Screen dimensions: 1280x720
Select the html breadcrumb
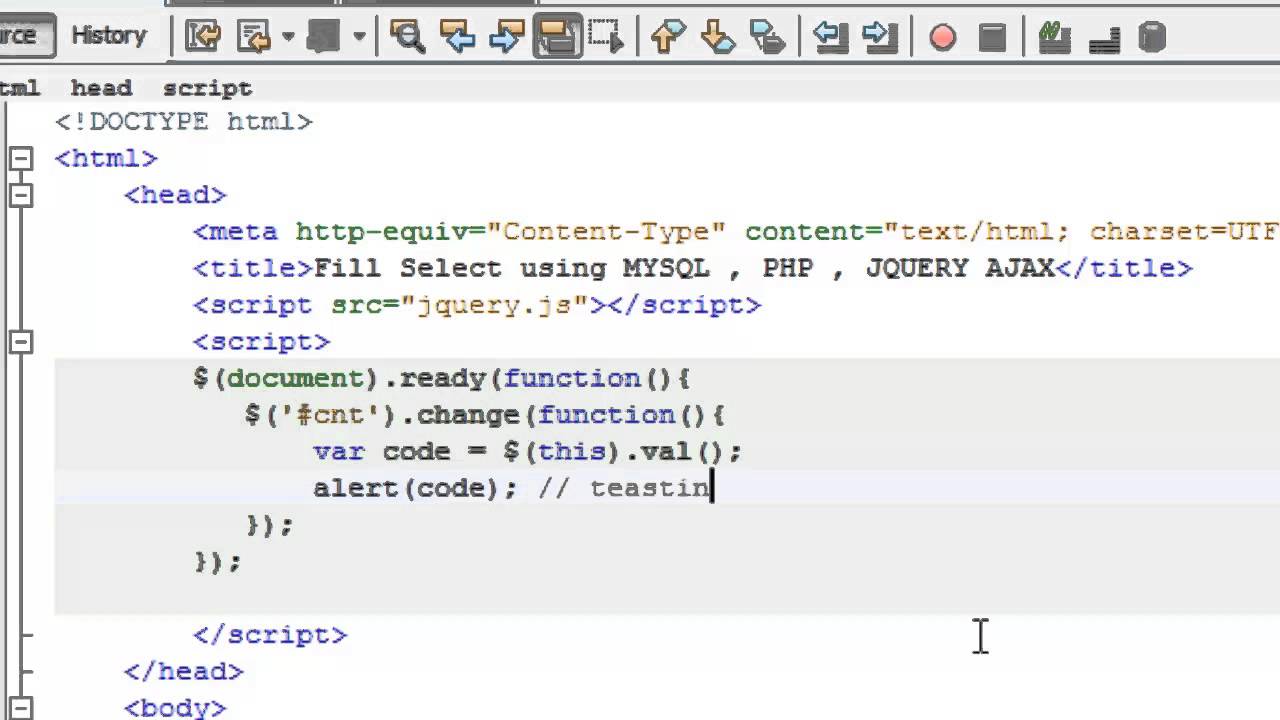click(x=20, y=88)
